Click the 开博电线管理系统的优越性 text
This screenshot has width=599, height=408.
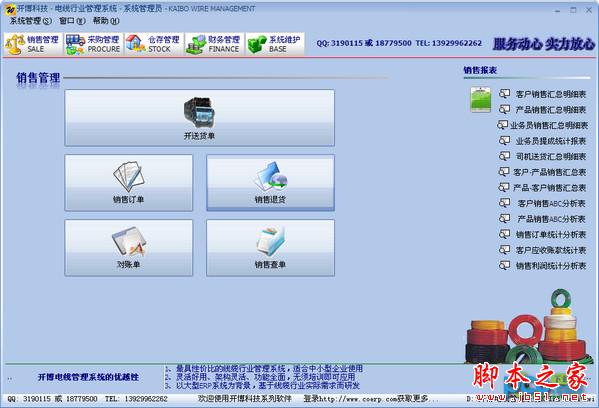tap(88, 377)
